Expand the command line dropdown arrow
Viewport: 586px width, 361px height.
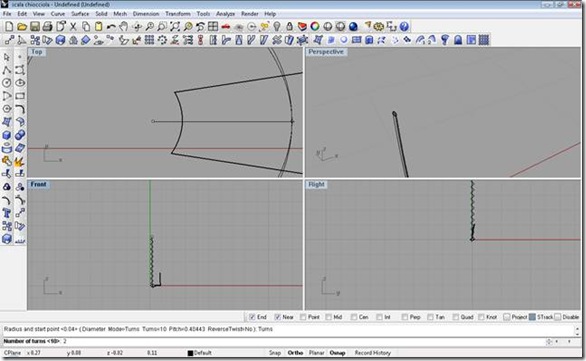click(x=569, y=342)
